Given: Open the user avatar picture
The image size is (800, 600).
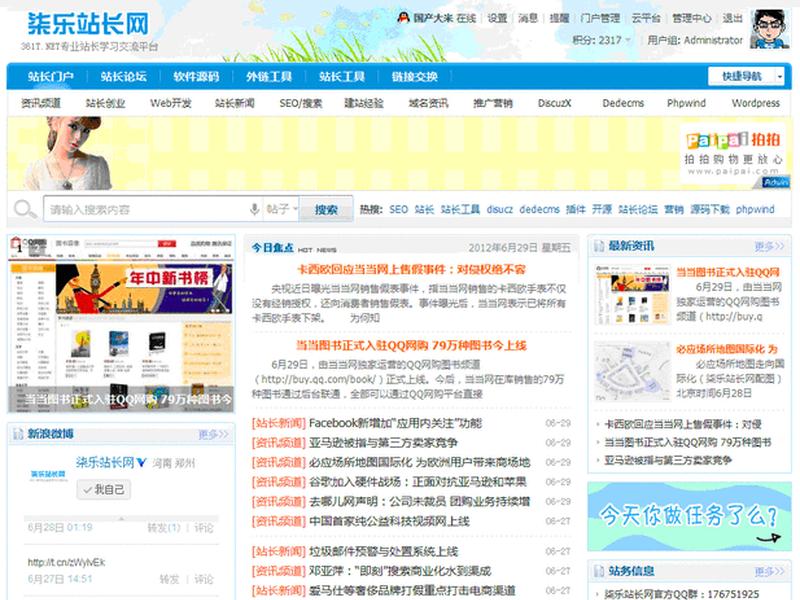Looking at the screenshot, I should tap(769, 30).
